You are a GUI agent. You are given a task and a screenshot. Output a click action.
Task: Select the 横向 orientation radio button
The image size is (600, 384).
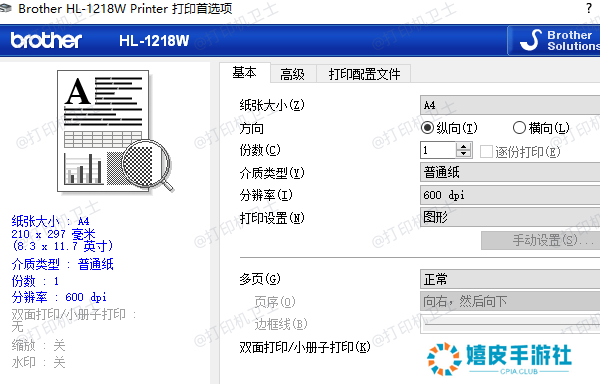(519, 128)
